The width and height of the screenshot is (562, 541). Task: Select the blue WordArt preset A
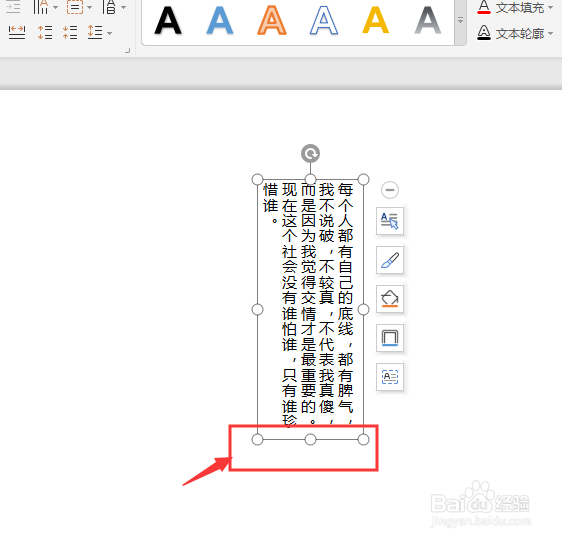(x=220, y=21)
